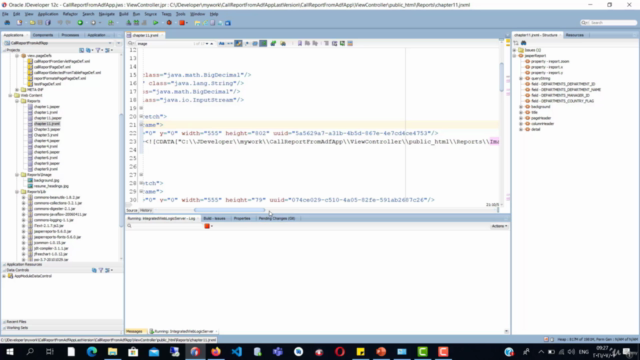Click the Save All toolbar icon
The width and height of the screenshot is (640, 360).
48,23
